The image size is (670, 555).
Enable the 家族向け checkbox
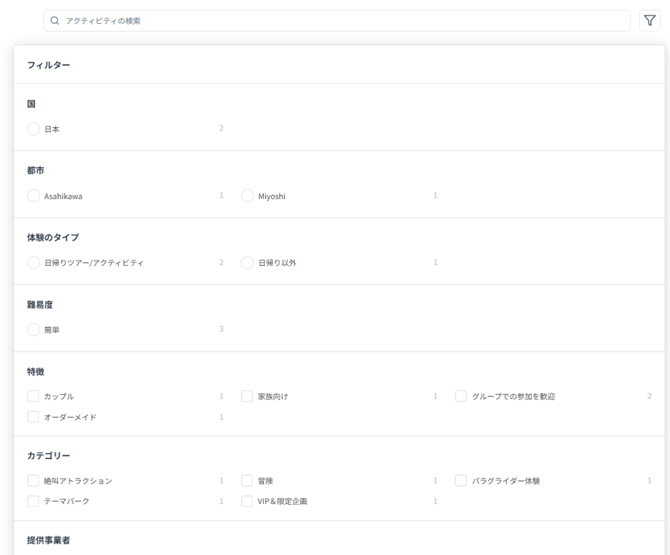coord(248,396)
